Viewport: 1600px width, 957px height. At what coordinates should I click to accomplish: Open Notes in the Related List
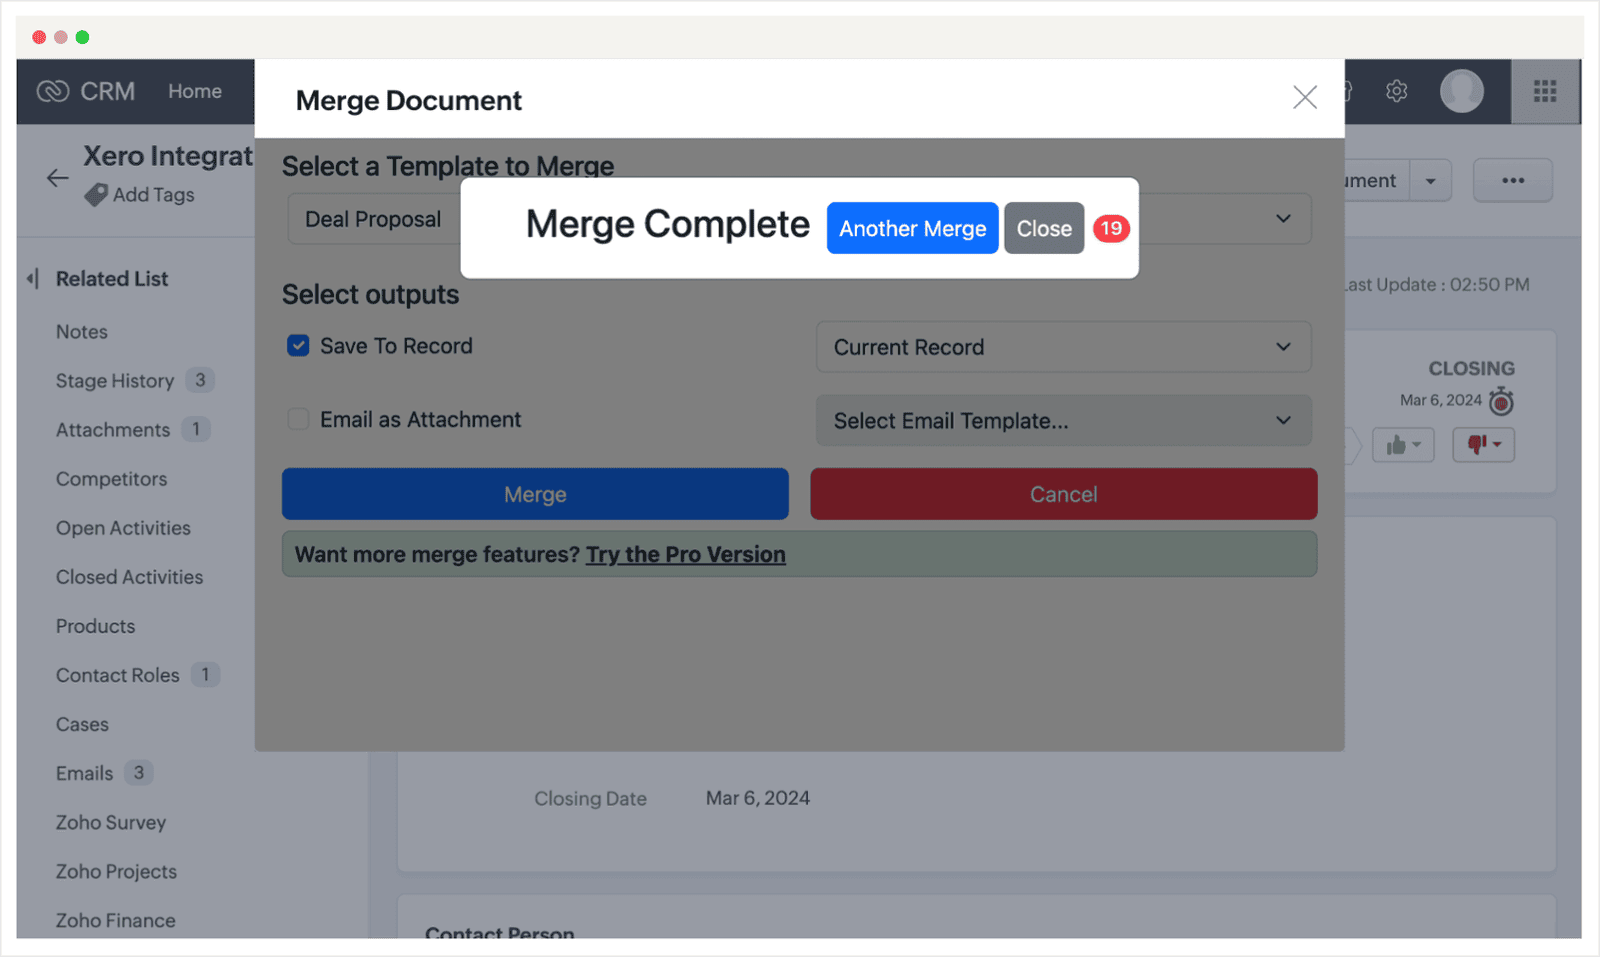82,332
